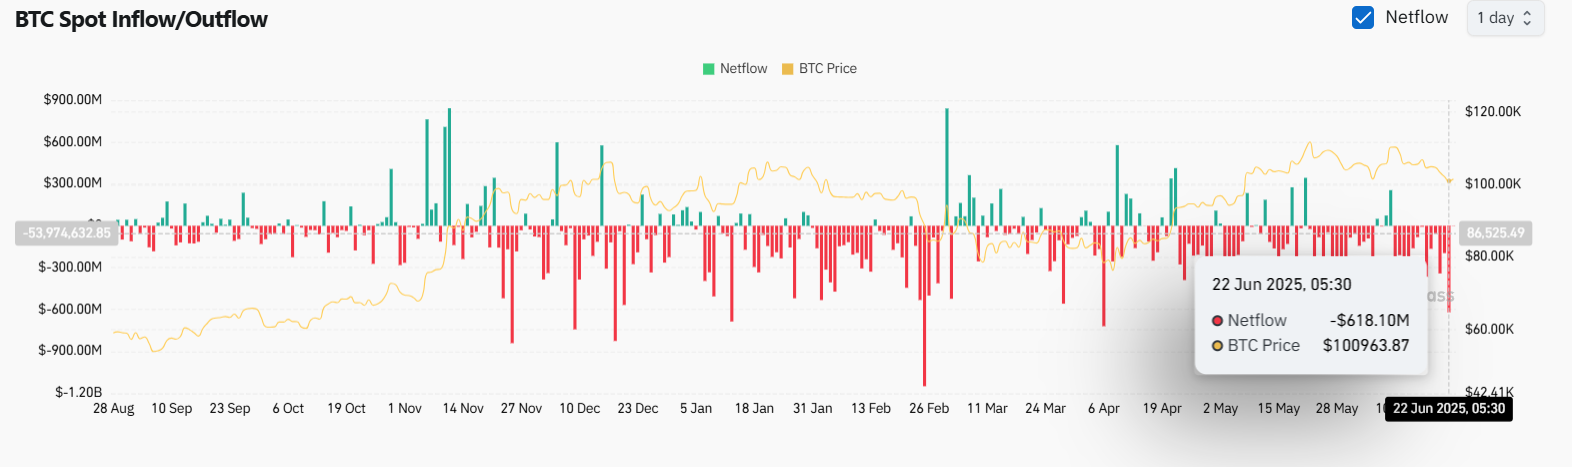Click the -53,974,632.85 left axis value tag
Image resolution: width=1572 pixels, height=467 pixels.
tap(68, 233)
